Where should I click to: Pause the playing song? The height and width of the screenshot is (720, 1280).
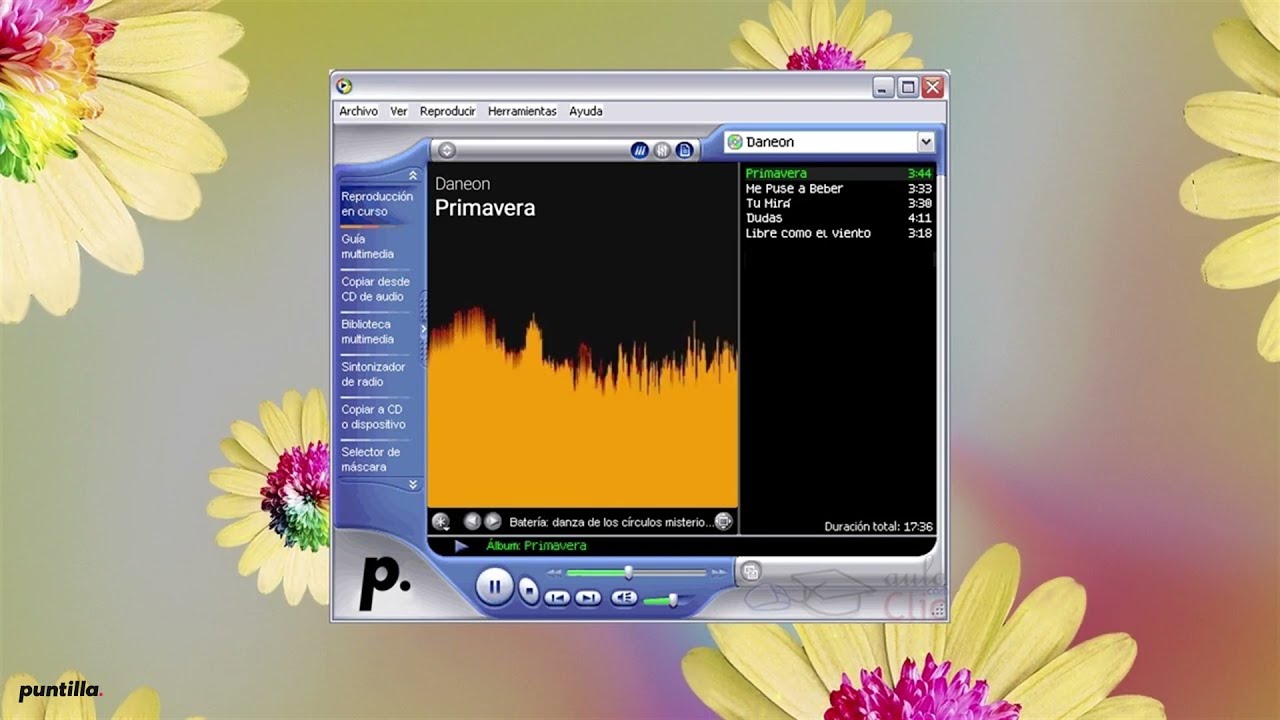[x=494, y=587]
